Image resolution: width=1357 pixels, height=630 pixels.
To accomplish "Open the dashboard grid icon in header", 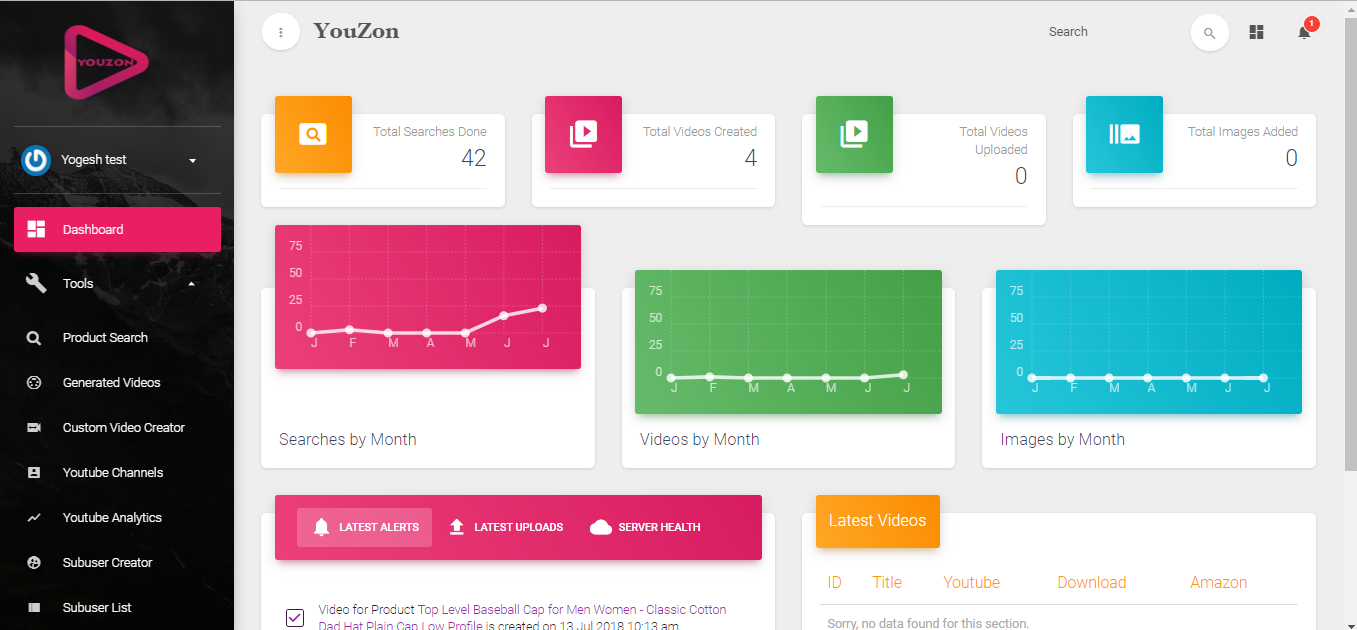I will pyautogui.click(x=1257, y=33).
